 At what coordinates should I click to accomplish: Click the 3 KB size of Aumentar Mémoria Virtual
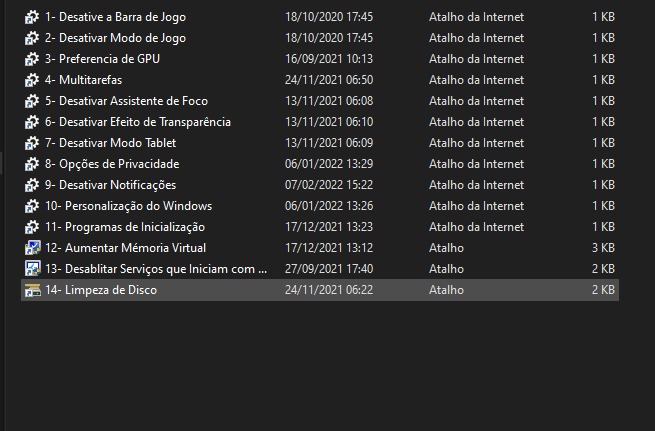point(603,248)
